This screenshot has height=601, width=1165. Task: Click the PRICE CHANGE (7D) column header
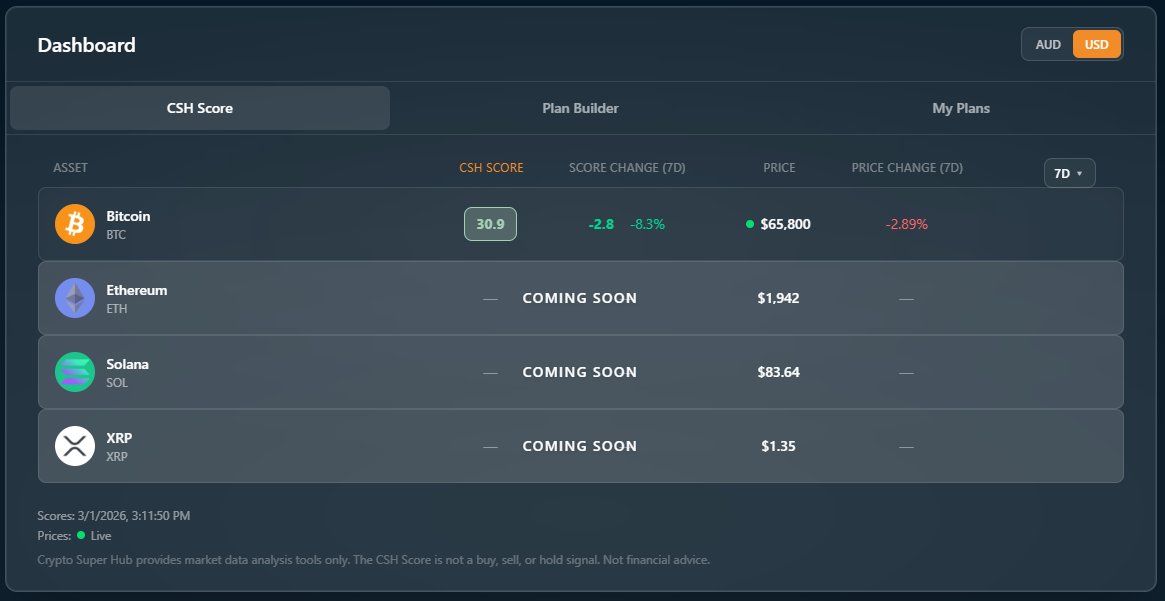click(907, 168)
